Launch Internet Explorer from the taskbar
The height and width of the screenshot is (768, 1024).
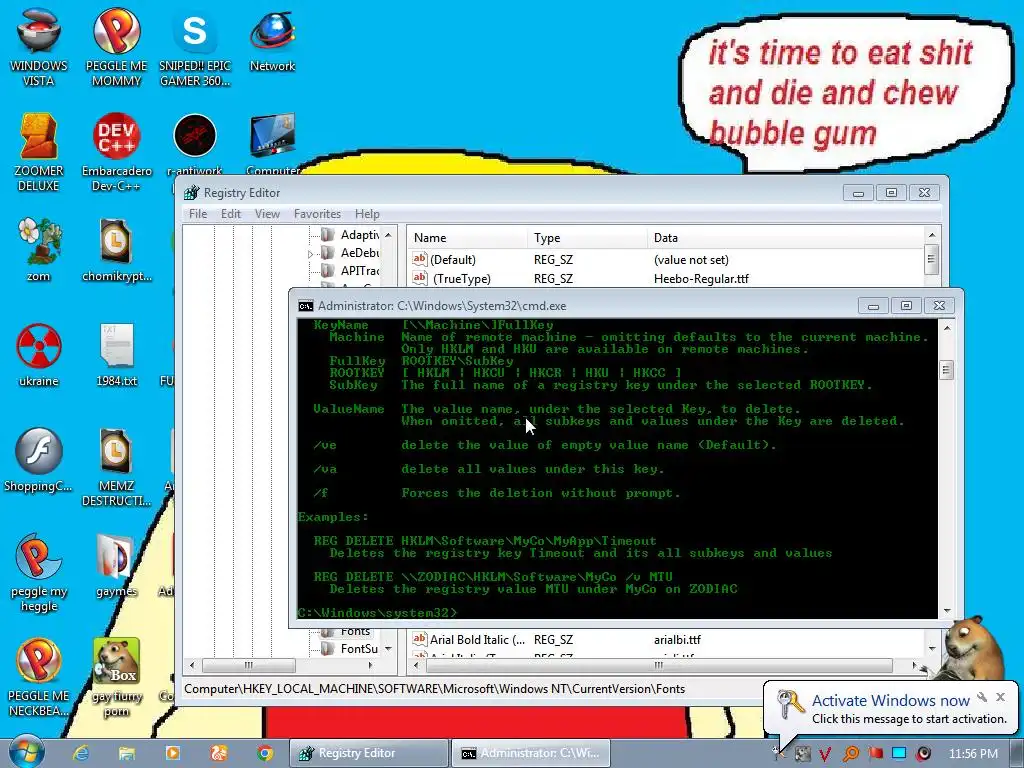(x=81, y=753)
